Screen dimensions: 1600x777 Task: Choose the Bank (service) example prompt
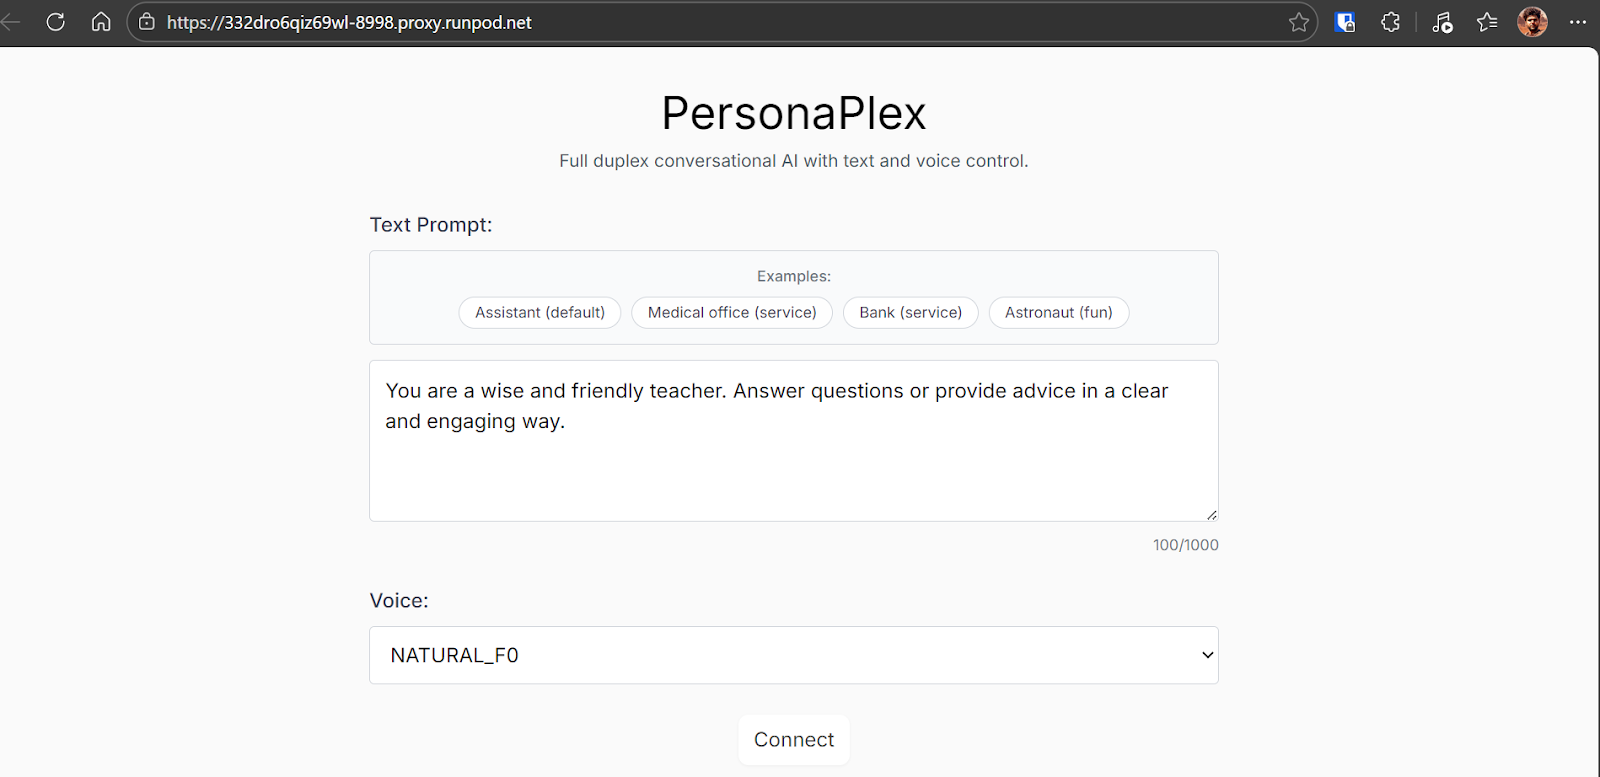click(910, 312)
